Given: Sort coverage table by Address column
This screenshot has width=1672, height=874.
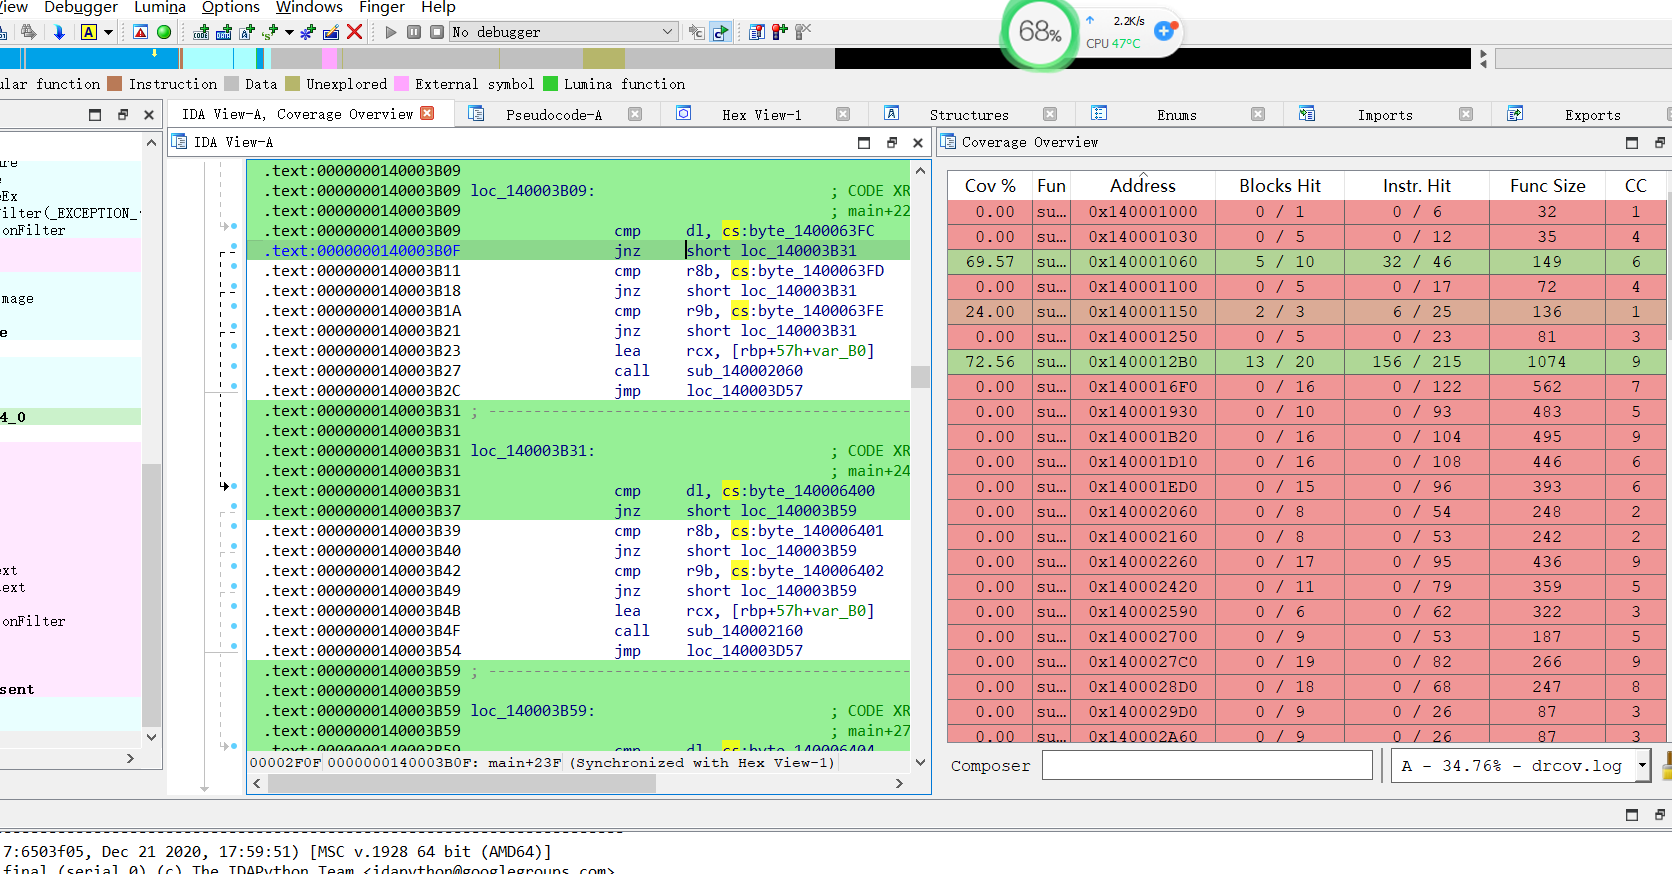Looking at the screenshot, I should pyautogui.click(x=1142, y=186).
